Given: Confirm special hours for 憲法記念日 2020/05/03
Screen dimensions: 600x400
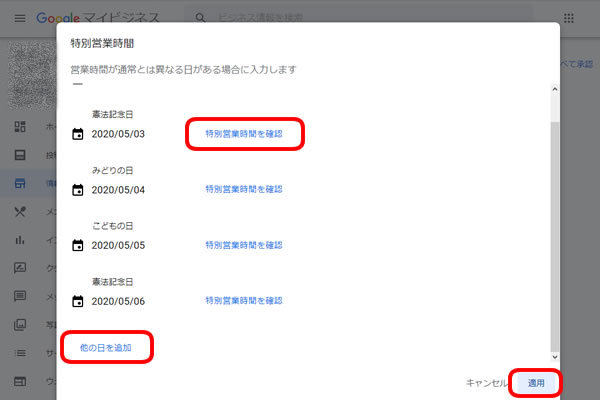Looking at the screenshot, I should click(244, 133).
